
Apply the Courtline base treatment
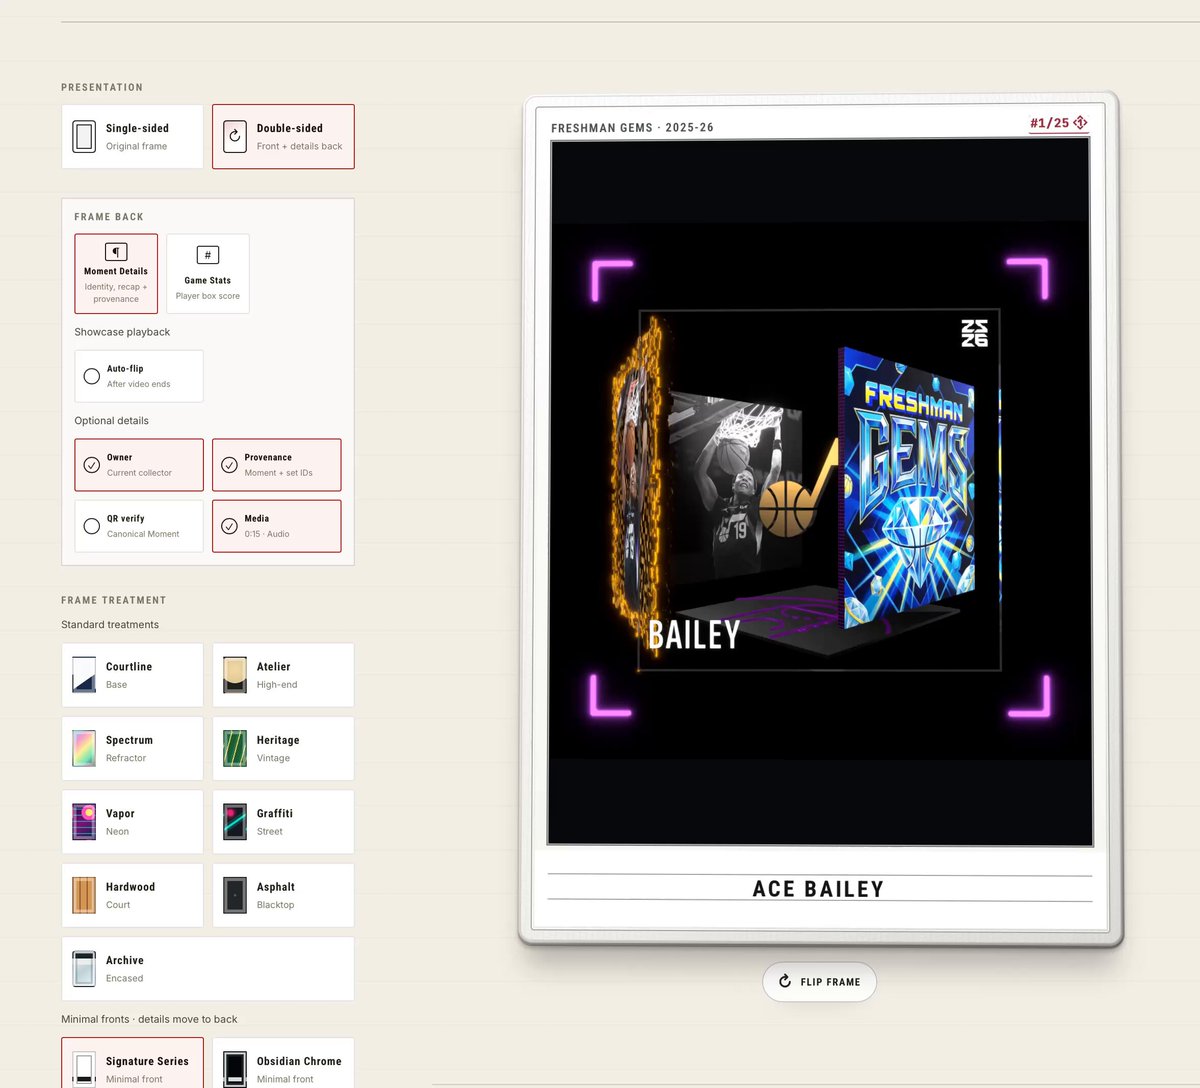point(132,675)
